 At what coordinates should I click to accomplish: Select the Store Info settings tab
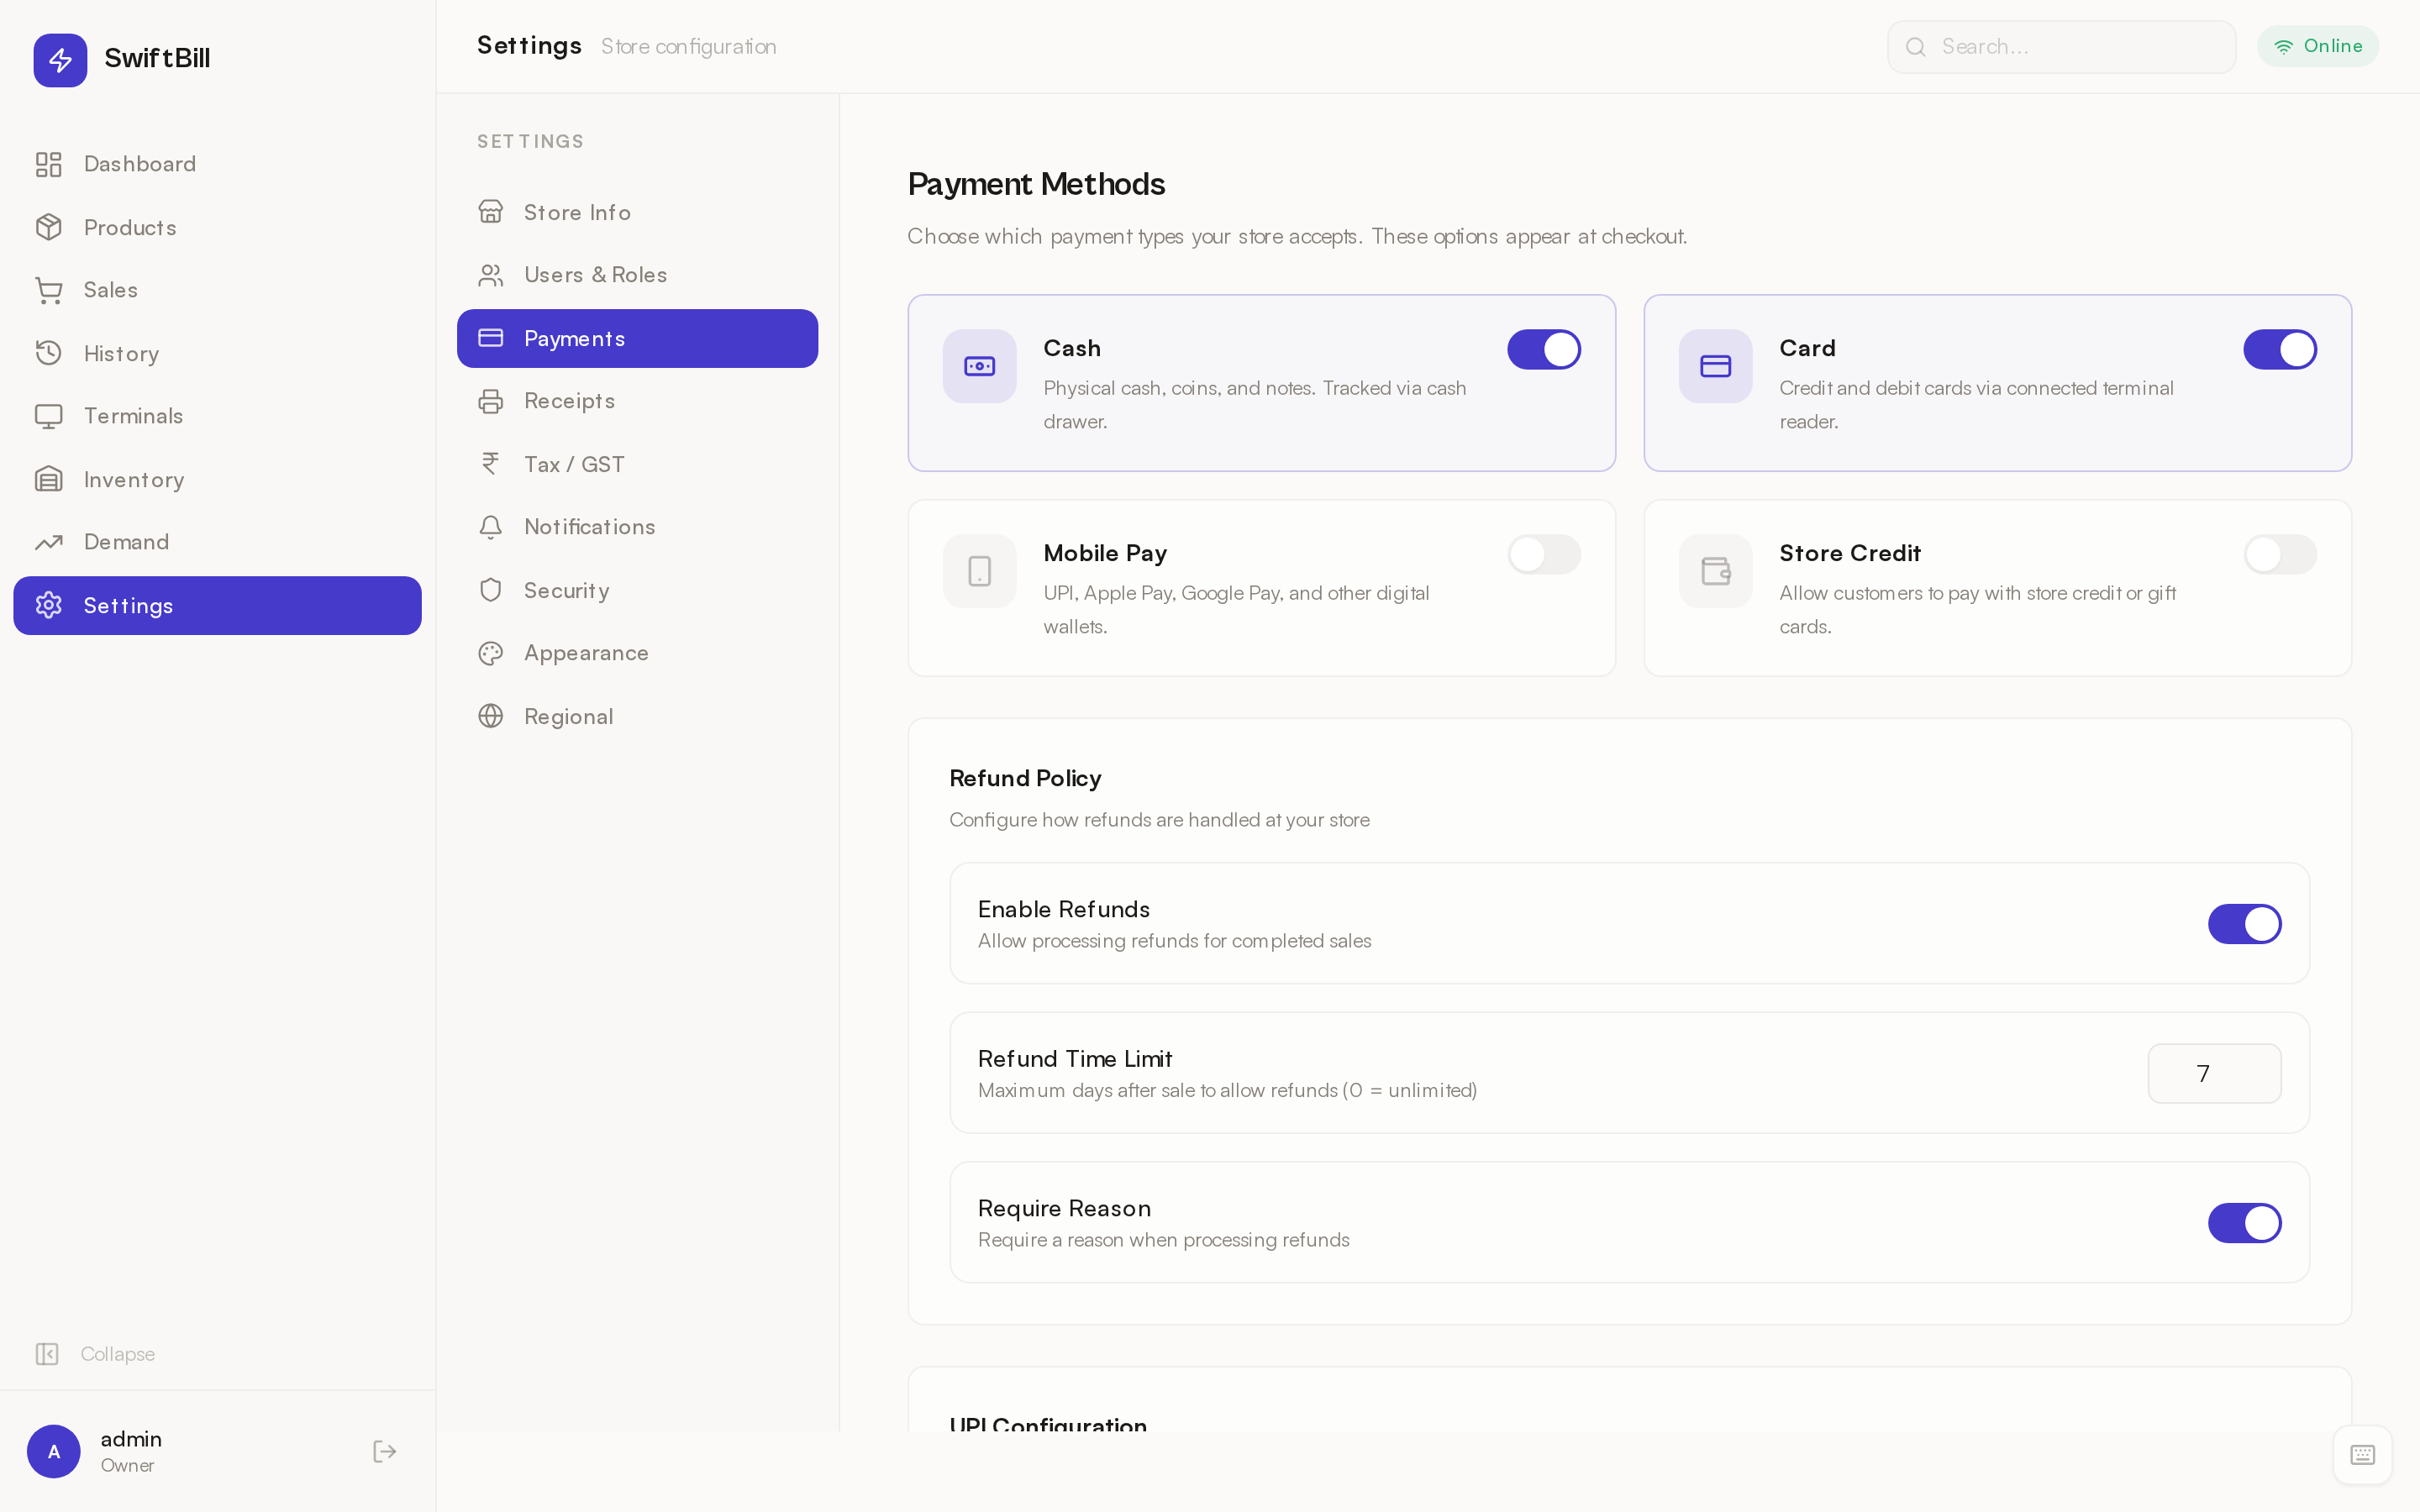pos(637,212)
